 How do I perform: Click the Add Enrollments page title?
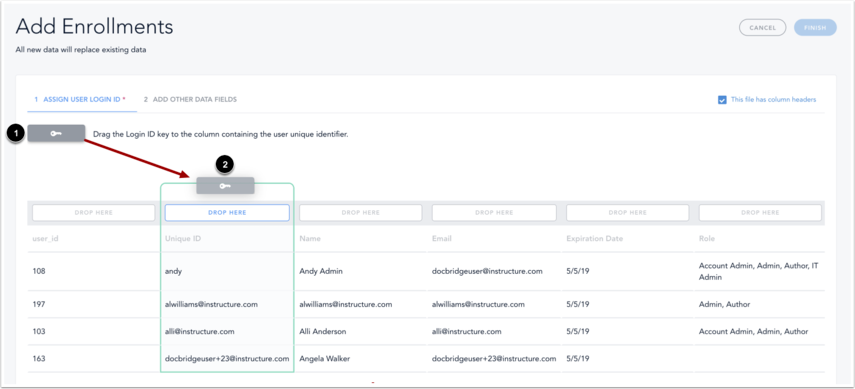[x=94, y=26]
